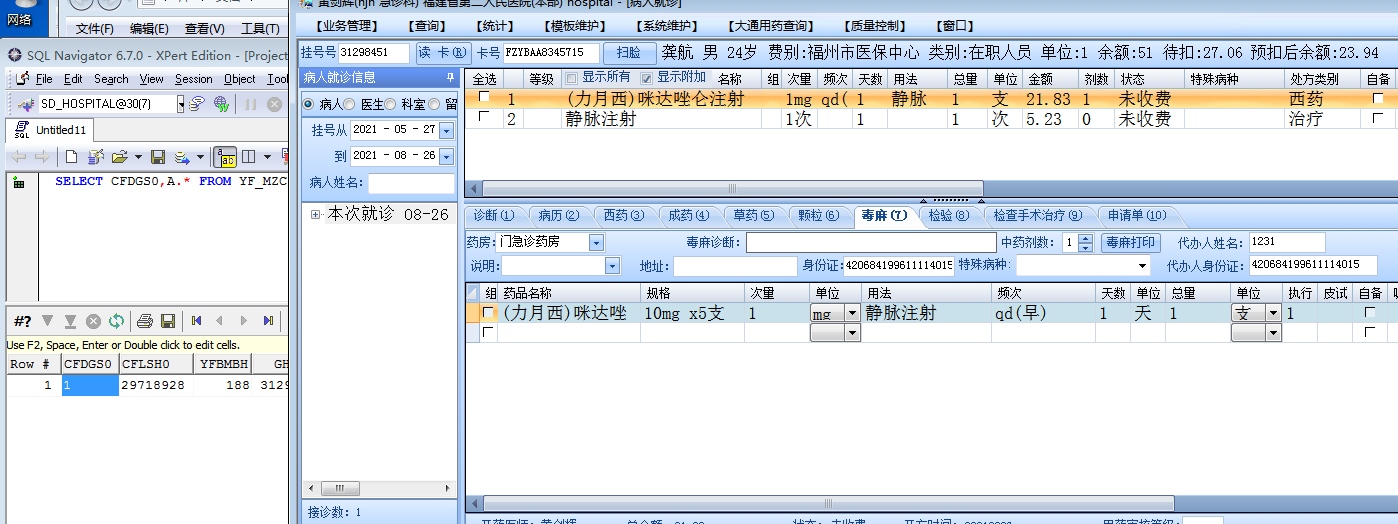Image resolution: width=1398 pixels, height=524 pixels.
Task: Open the 【质量控制】 menu
Action: pos(874,27)
